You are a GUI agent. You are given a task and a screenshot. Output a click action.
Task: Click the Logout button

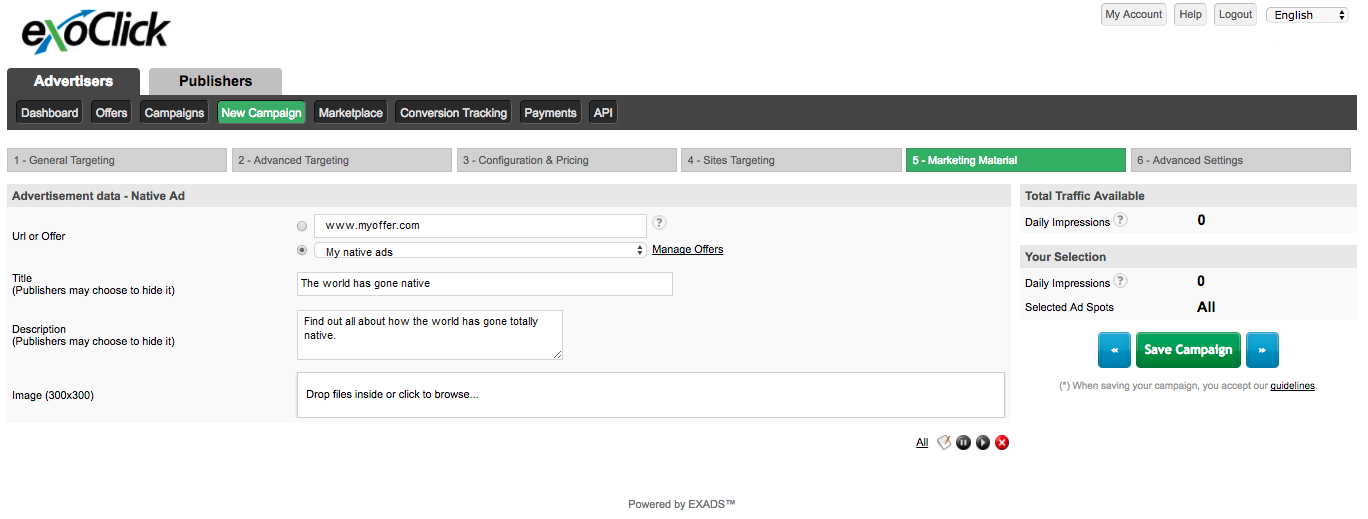point(1236,15)
